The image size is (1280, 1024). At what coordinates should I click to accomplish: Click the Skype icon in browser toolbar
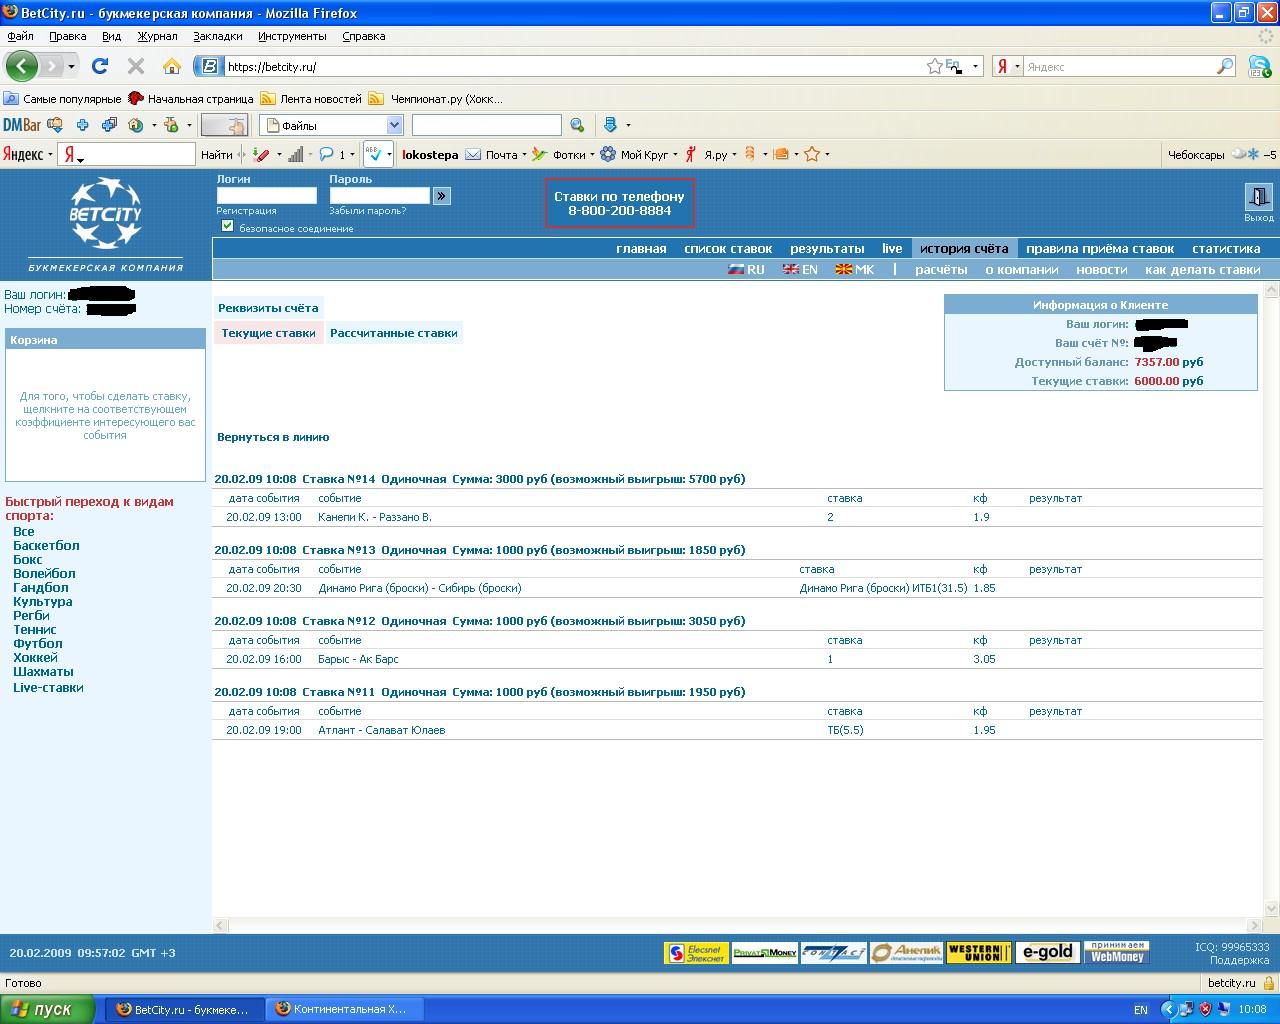pos(1259,66)
